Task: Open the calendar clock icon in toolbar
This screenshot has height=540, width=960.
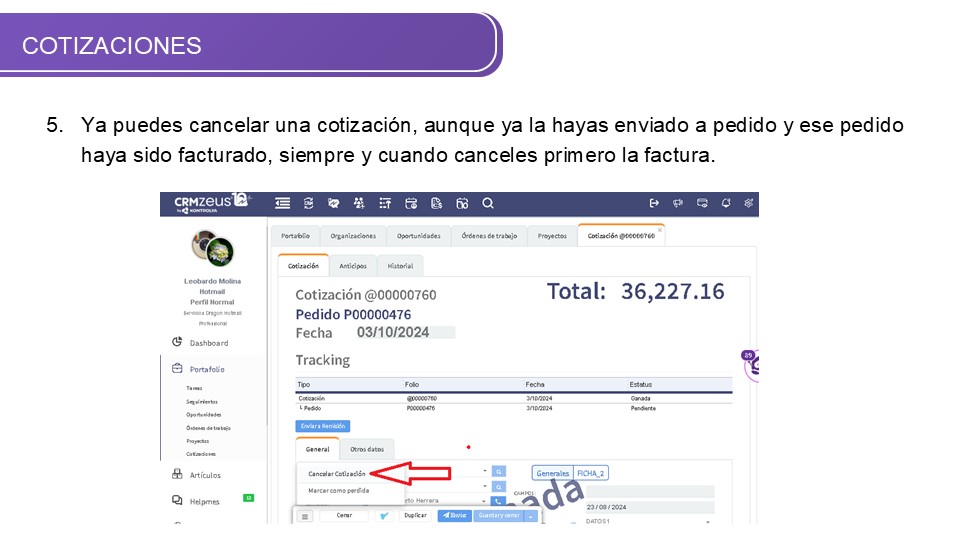Action: 411,203
